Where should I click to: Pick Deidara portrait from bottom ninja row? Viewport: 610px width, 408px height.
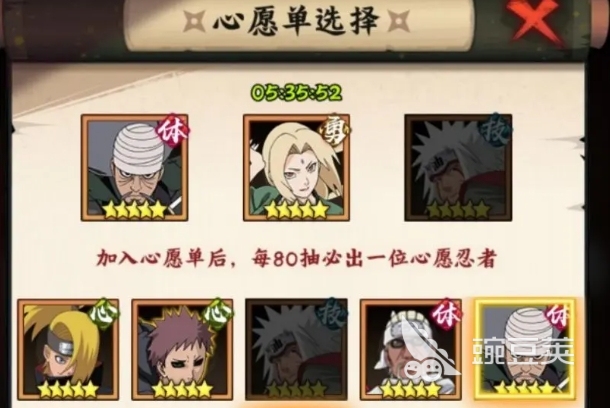click(68, 349)
